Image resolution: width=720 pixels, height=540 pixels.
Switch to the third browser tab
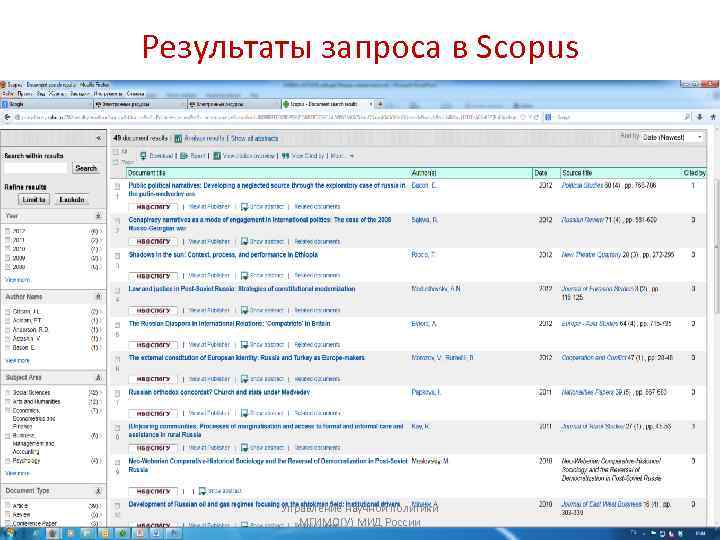pos(234,104)
